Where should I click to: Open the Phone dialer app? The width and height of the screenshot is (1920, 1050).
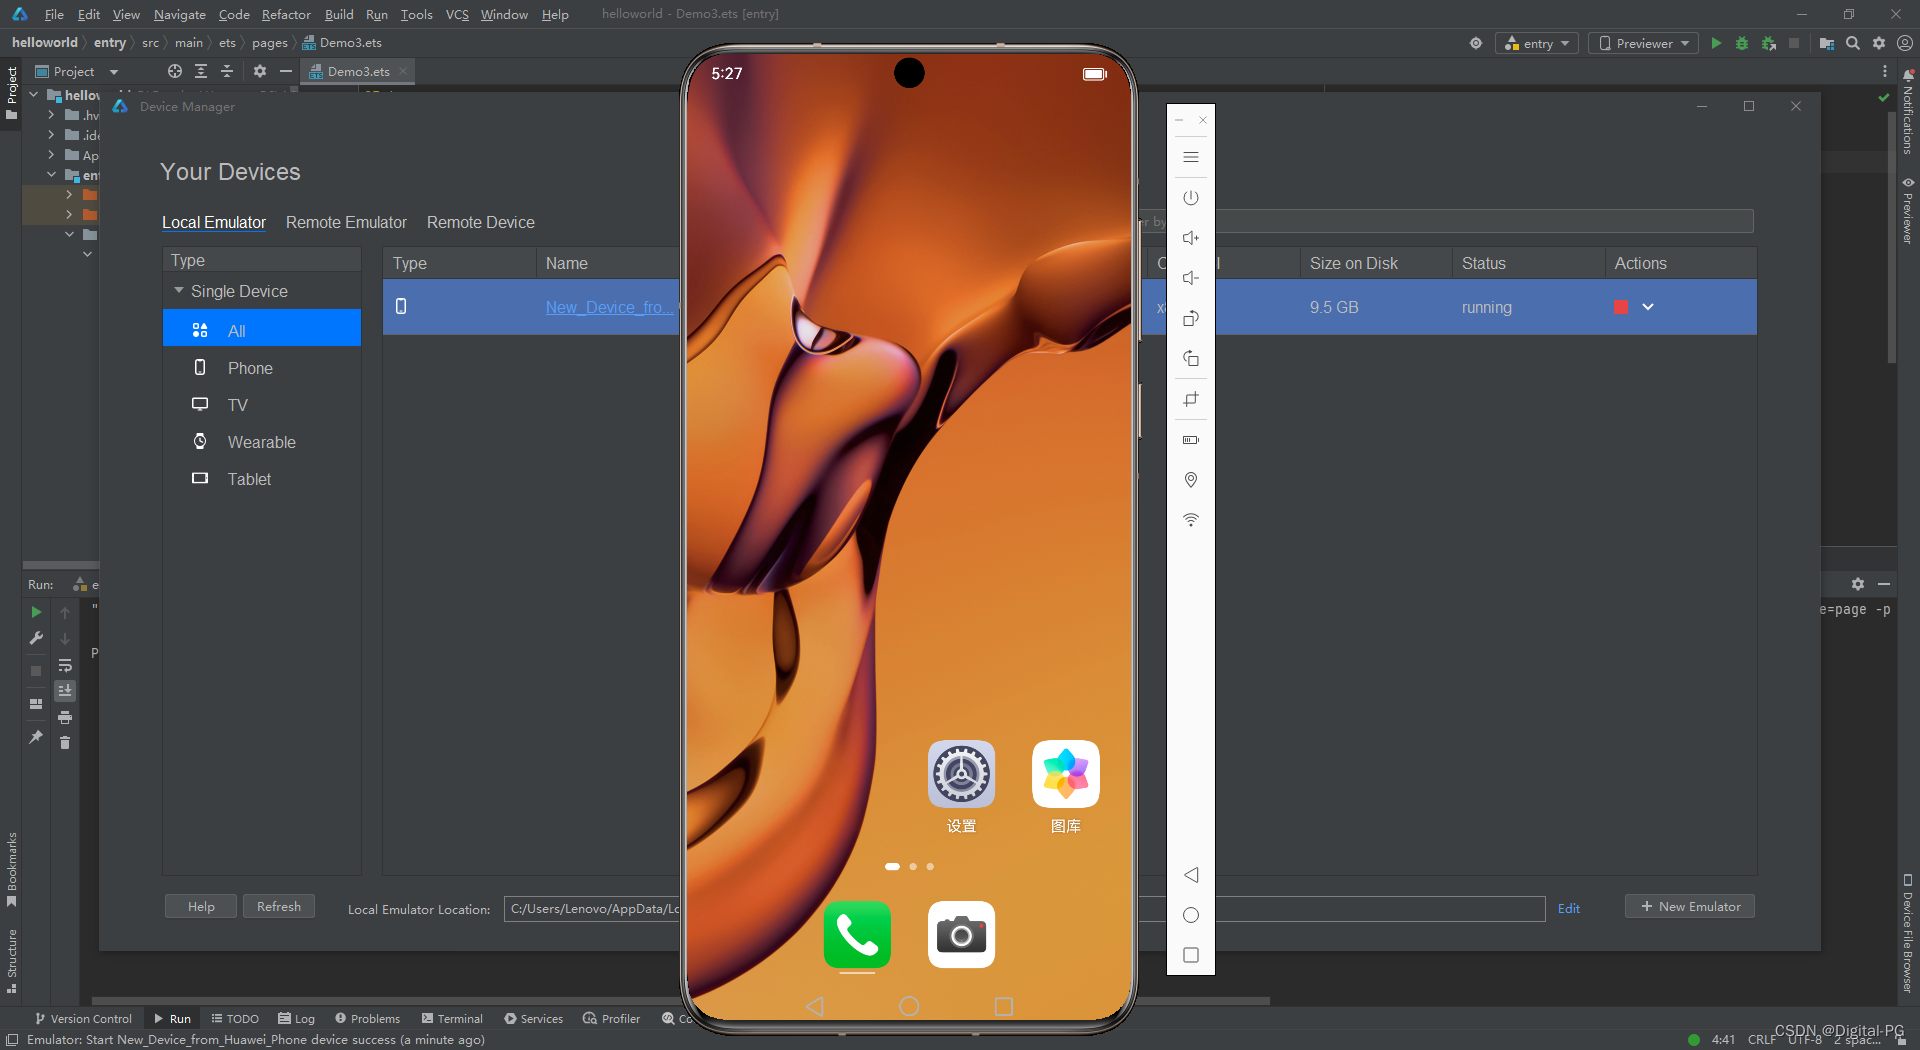pos(857,935)
